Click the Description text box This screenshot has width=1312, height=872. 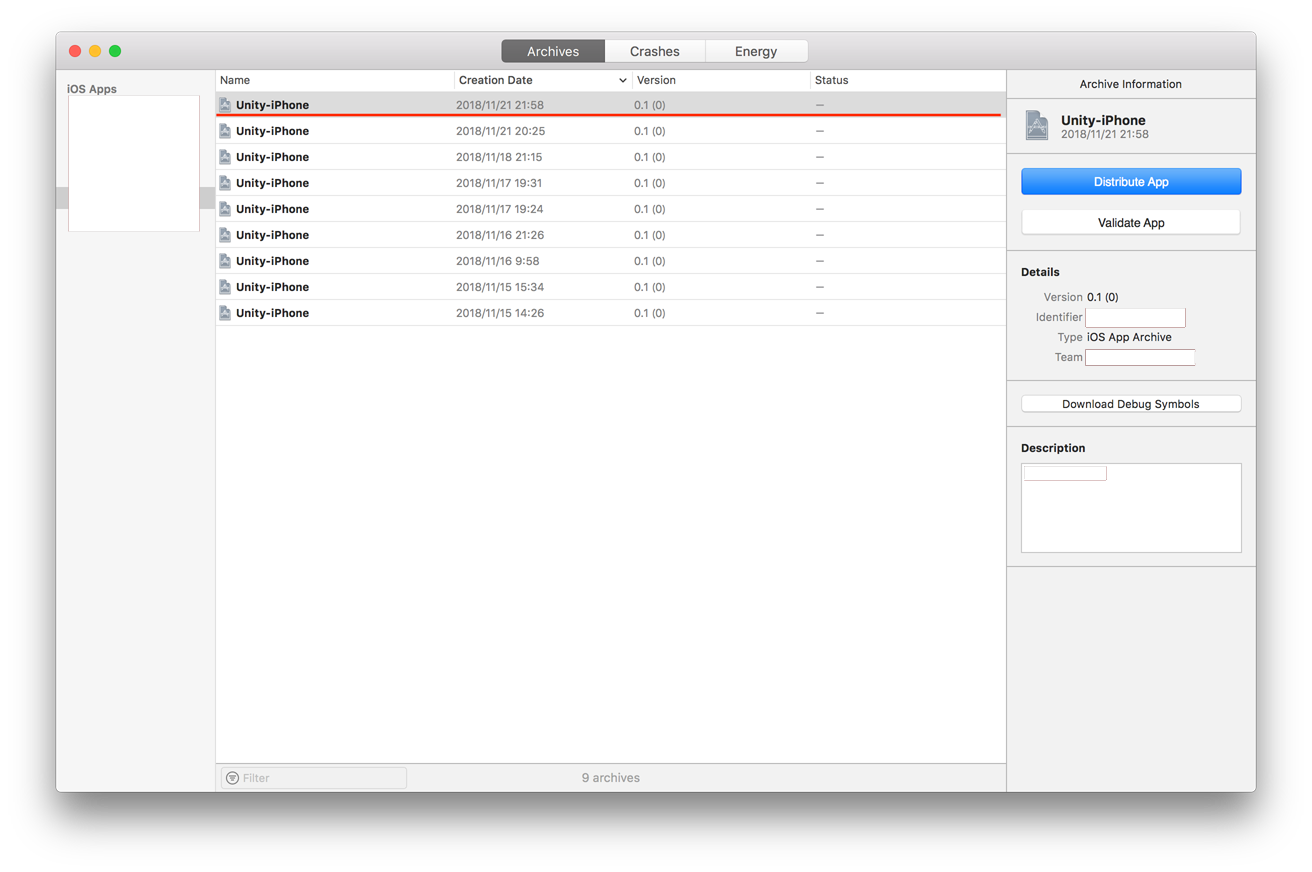pyautogui.click(x=1130, y=507)
